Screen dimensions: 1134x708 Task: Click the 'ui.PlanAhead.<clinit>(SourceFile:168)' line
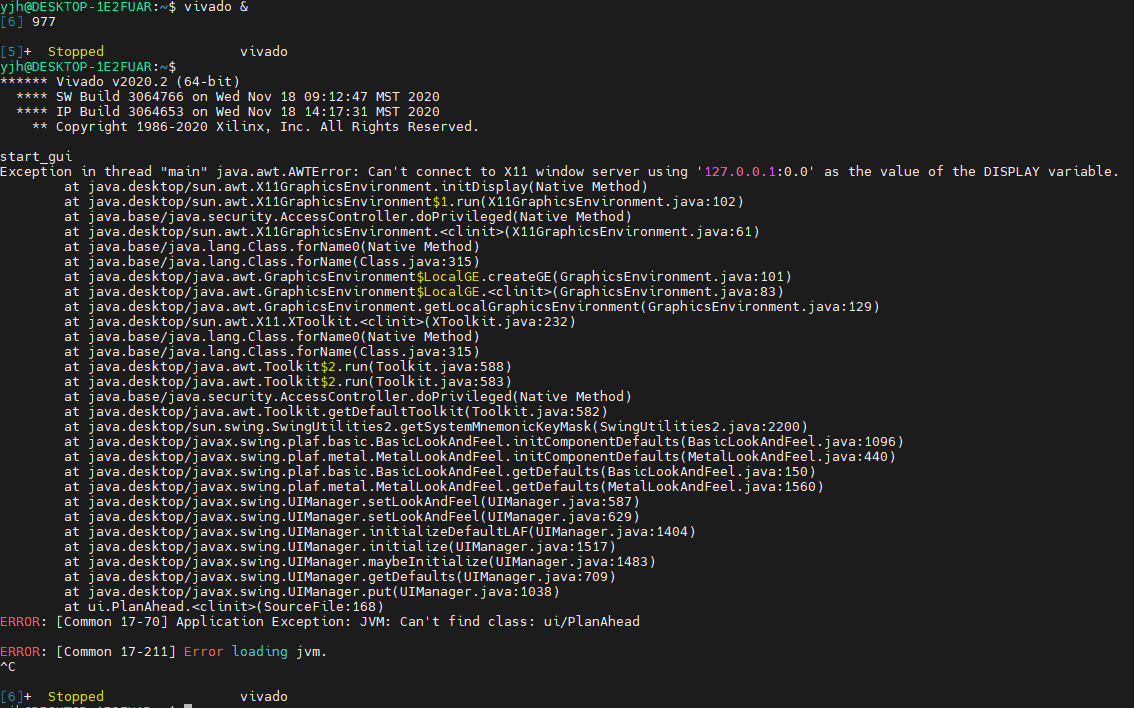click(223, 607)
